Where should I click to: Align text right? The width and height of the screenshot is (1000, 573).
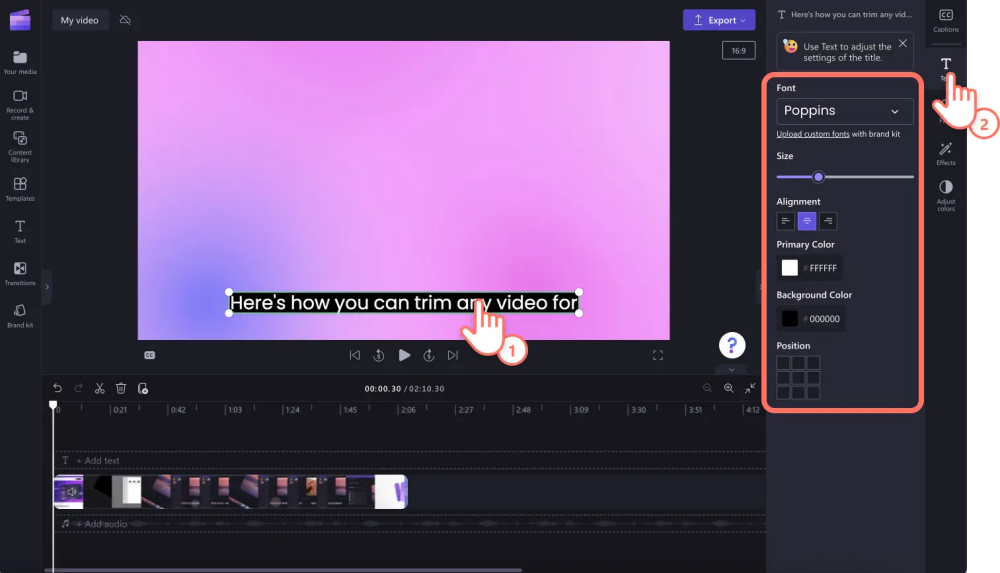828,221
